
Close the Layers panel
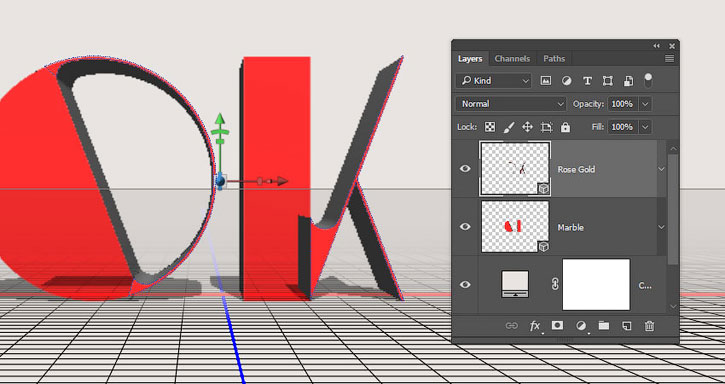(x=672, y=46)
